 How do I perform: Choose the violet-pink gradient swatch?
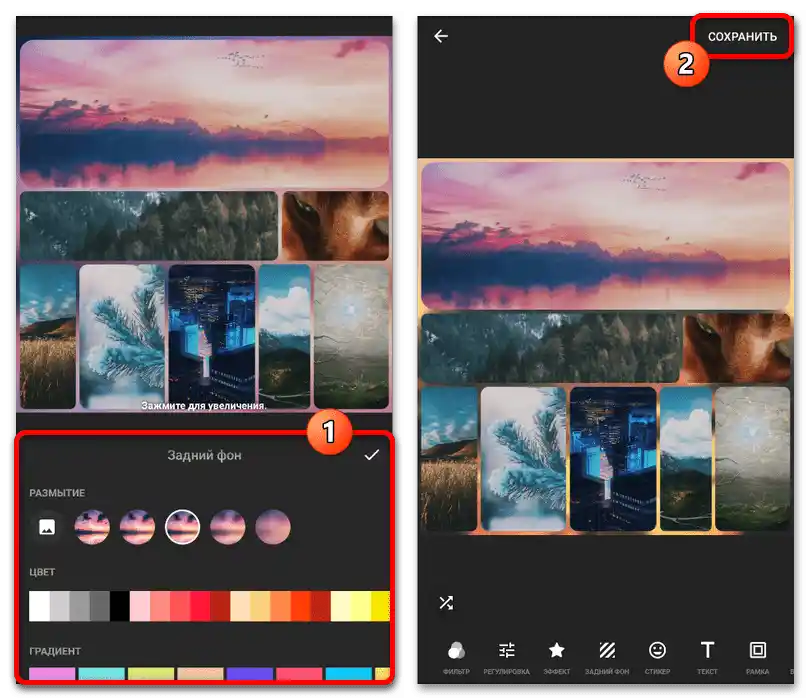(52, 674)
